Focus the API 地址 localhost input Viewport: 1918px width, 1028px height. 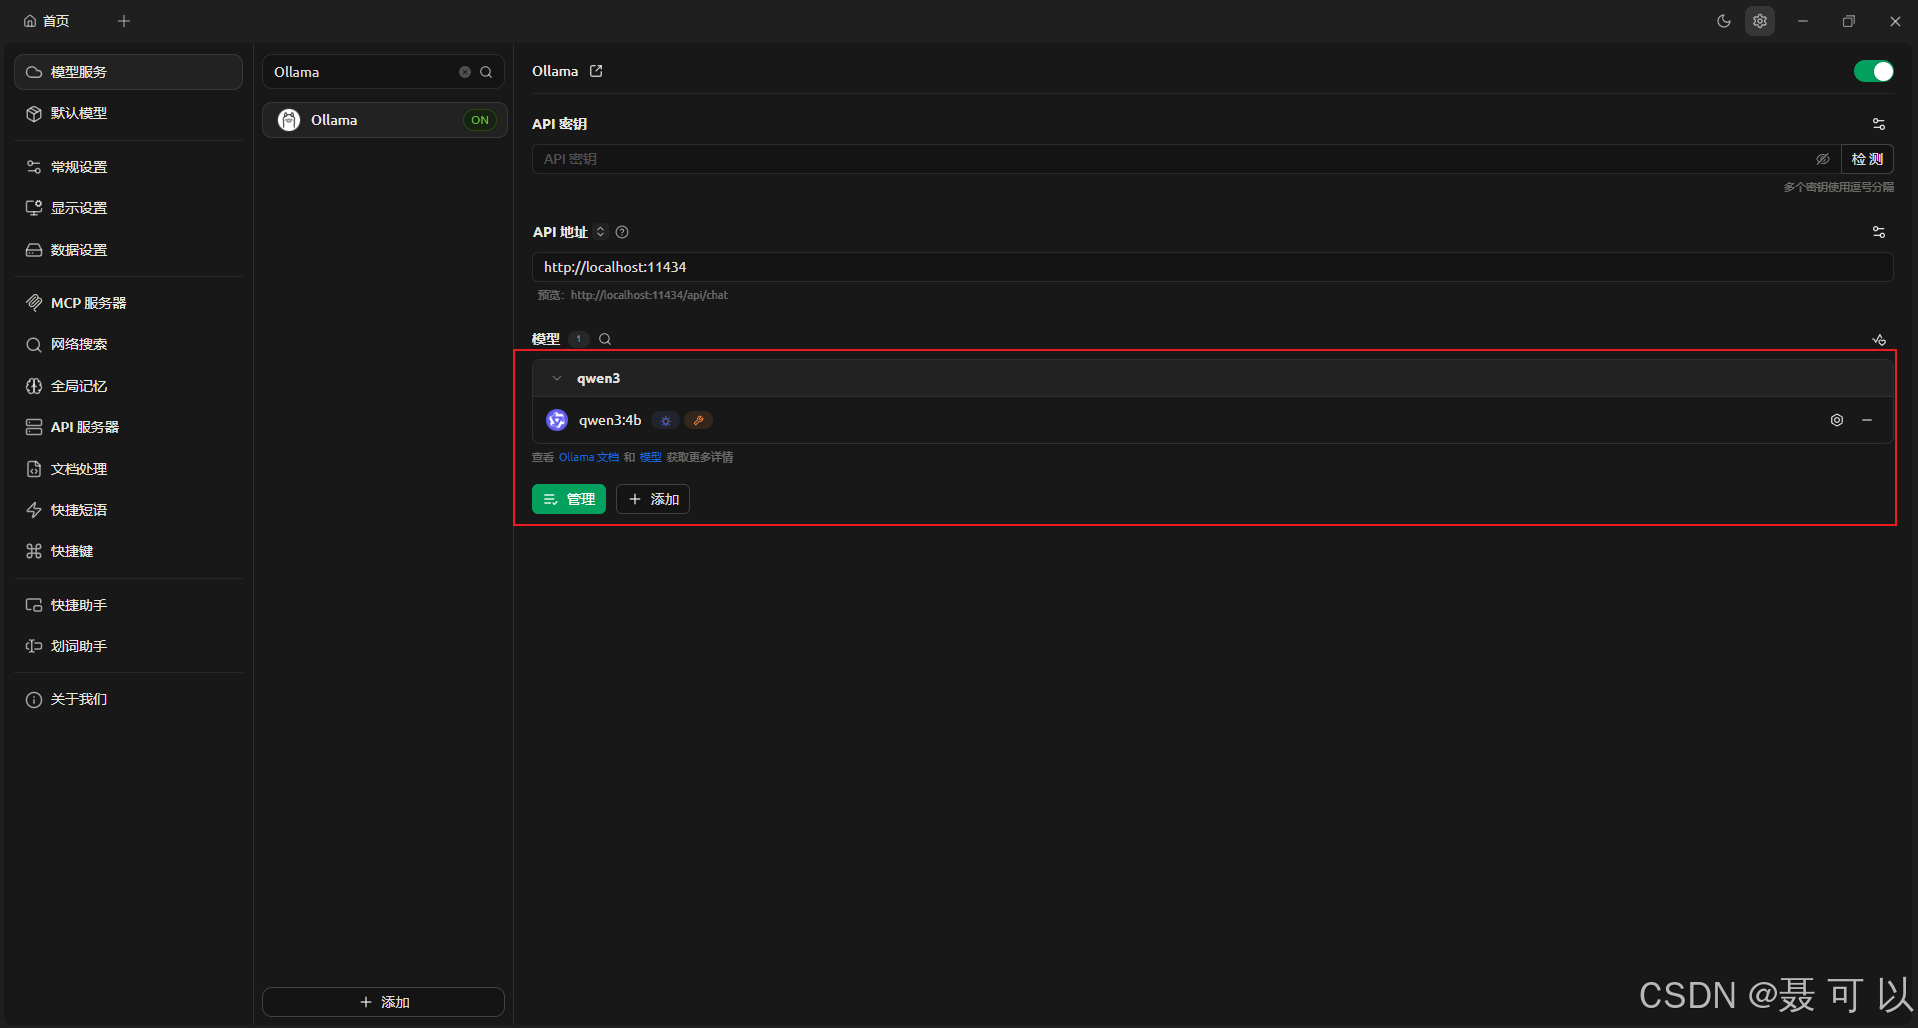1212,267
